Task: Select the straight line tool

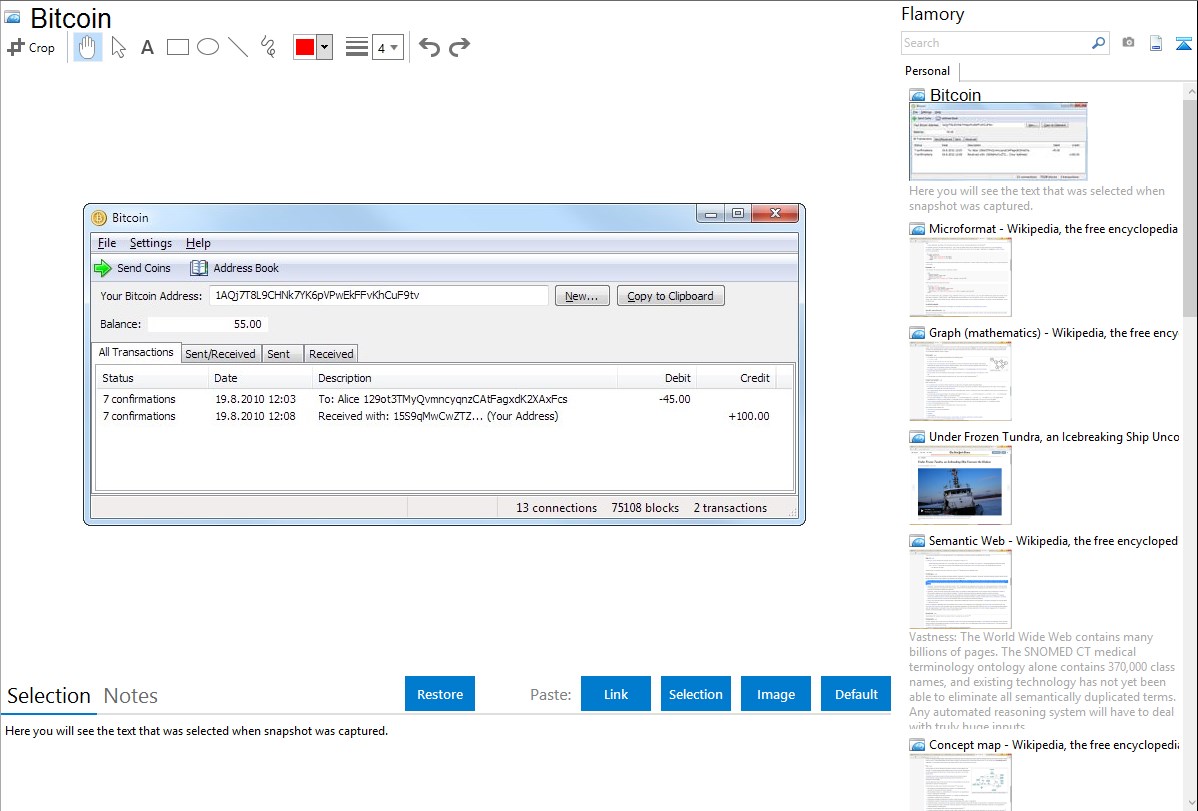Action: 238,47
